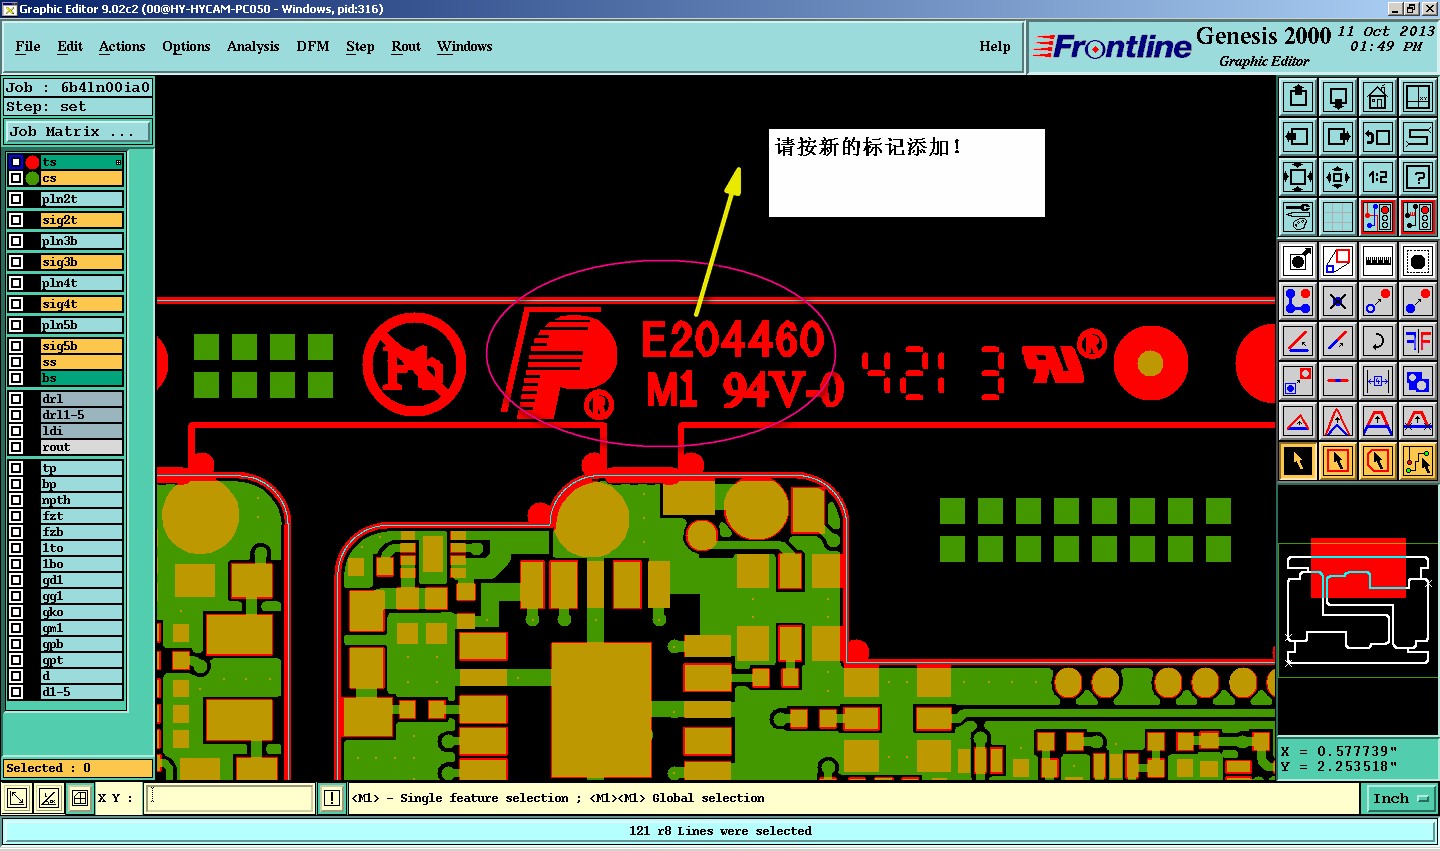Click the X Y coordinate input field
This screenshot has width=1440, height=851.
pos(230,798)
